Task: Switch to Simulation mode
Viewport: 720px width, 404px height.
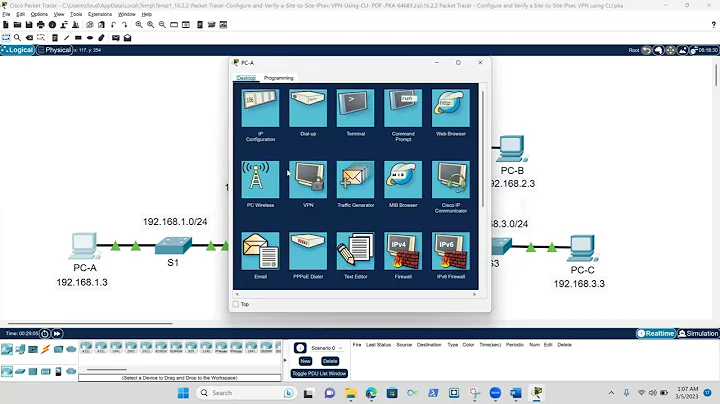Action: point(698,333)
